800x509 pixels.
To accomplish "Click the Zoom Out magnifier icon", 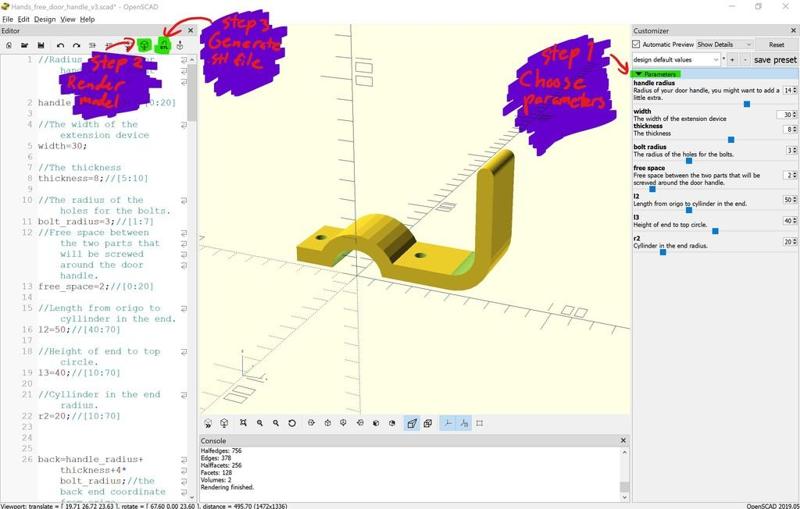I will (276, 423).
